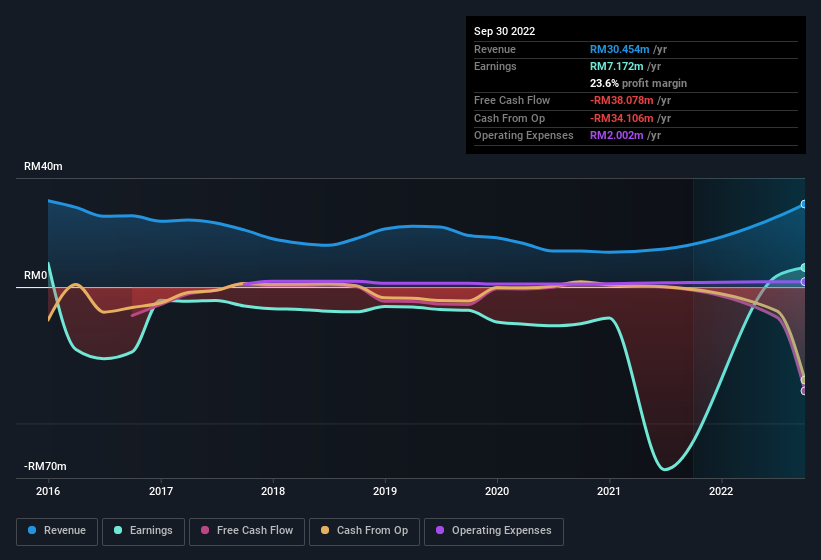Click the RM7.172m earnings value

tap(616, 66)
